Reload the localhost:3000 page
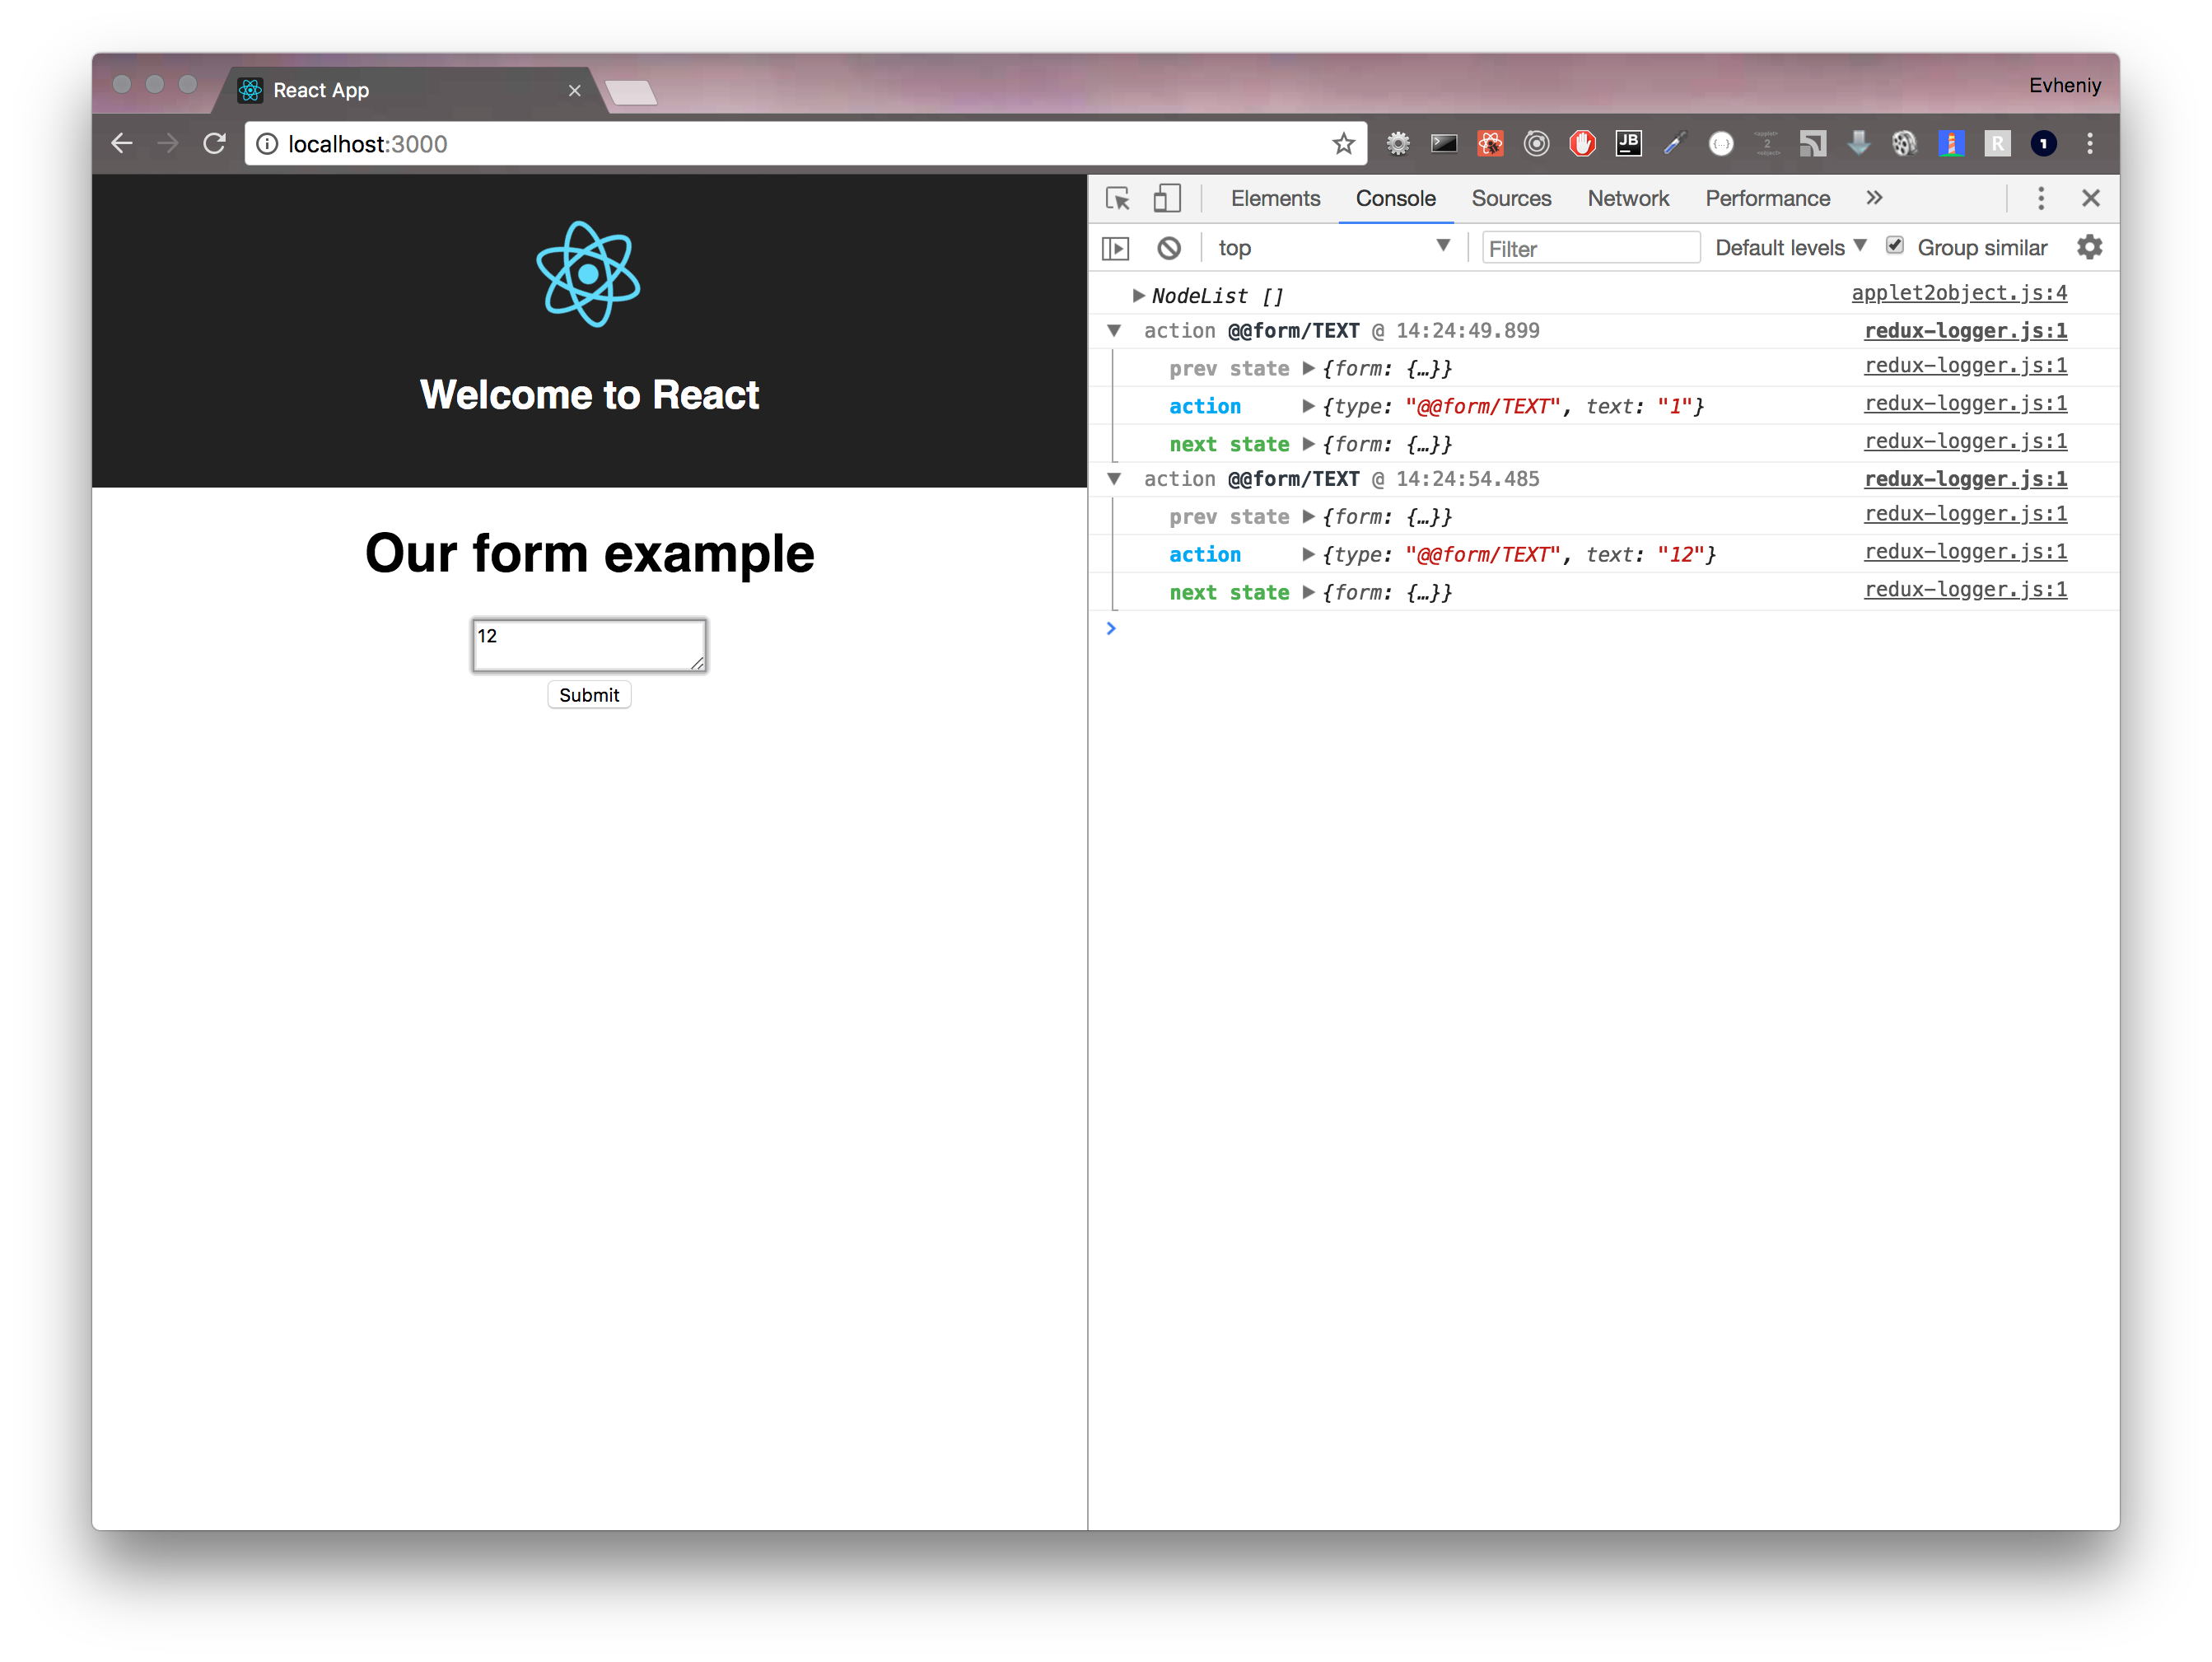2212x1662 pixels. click(x=214, y=143)
